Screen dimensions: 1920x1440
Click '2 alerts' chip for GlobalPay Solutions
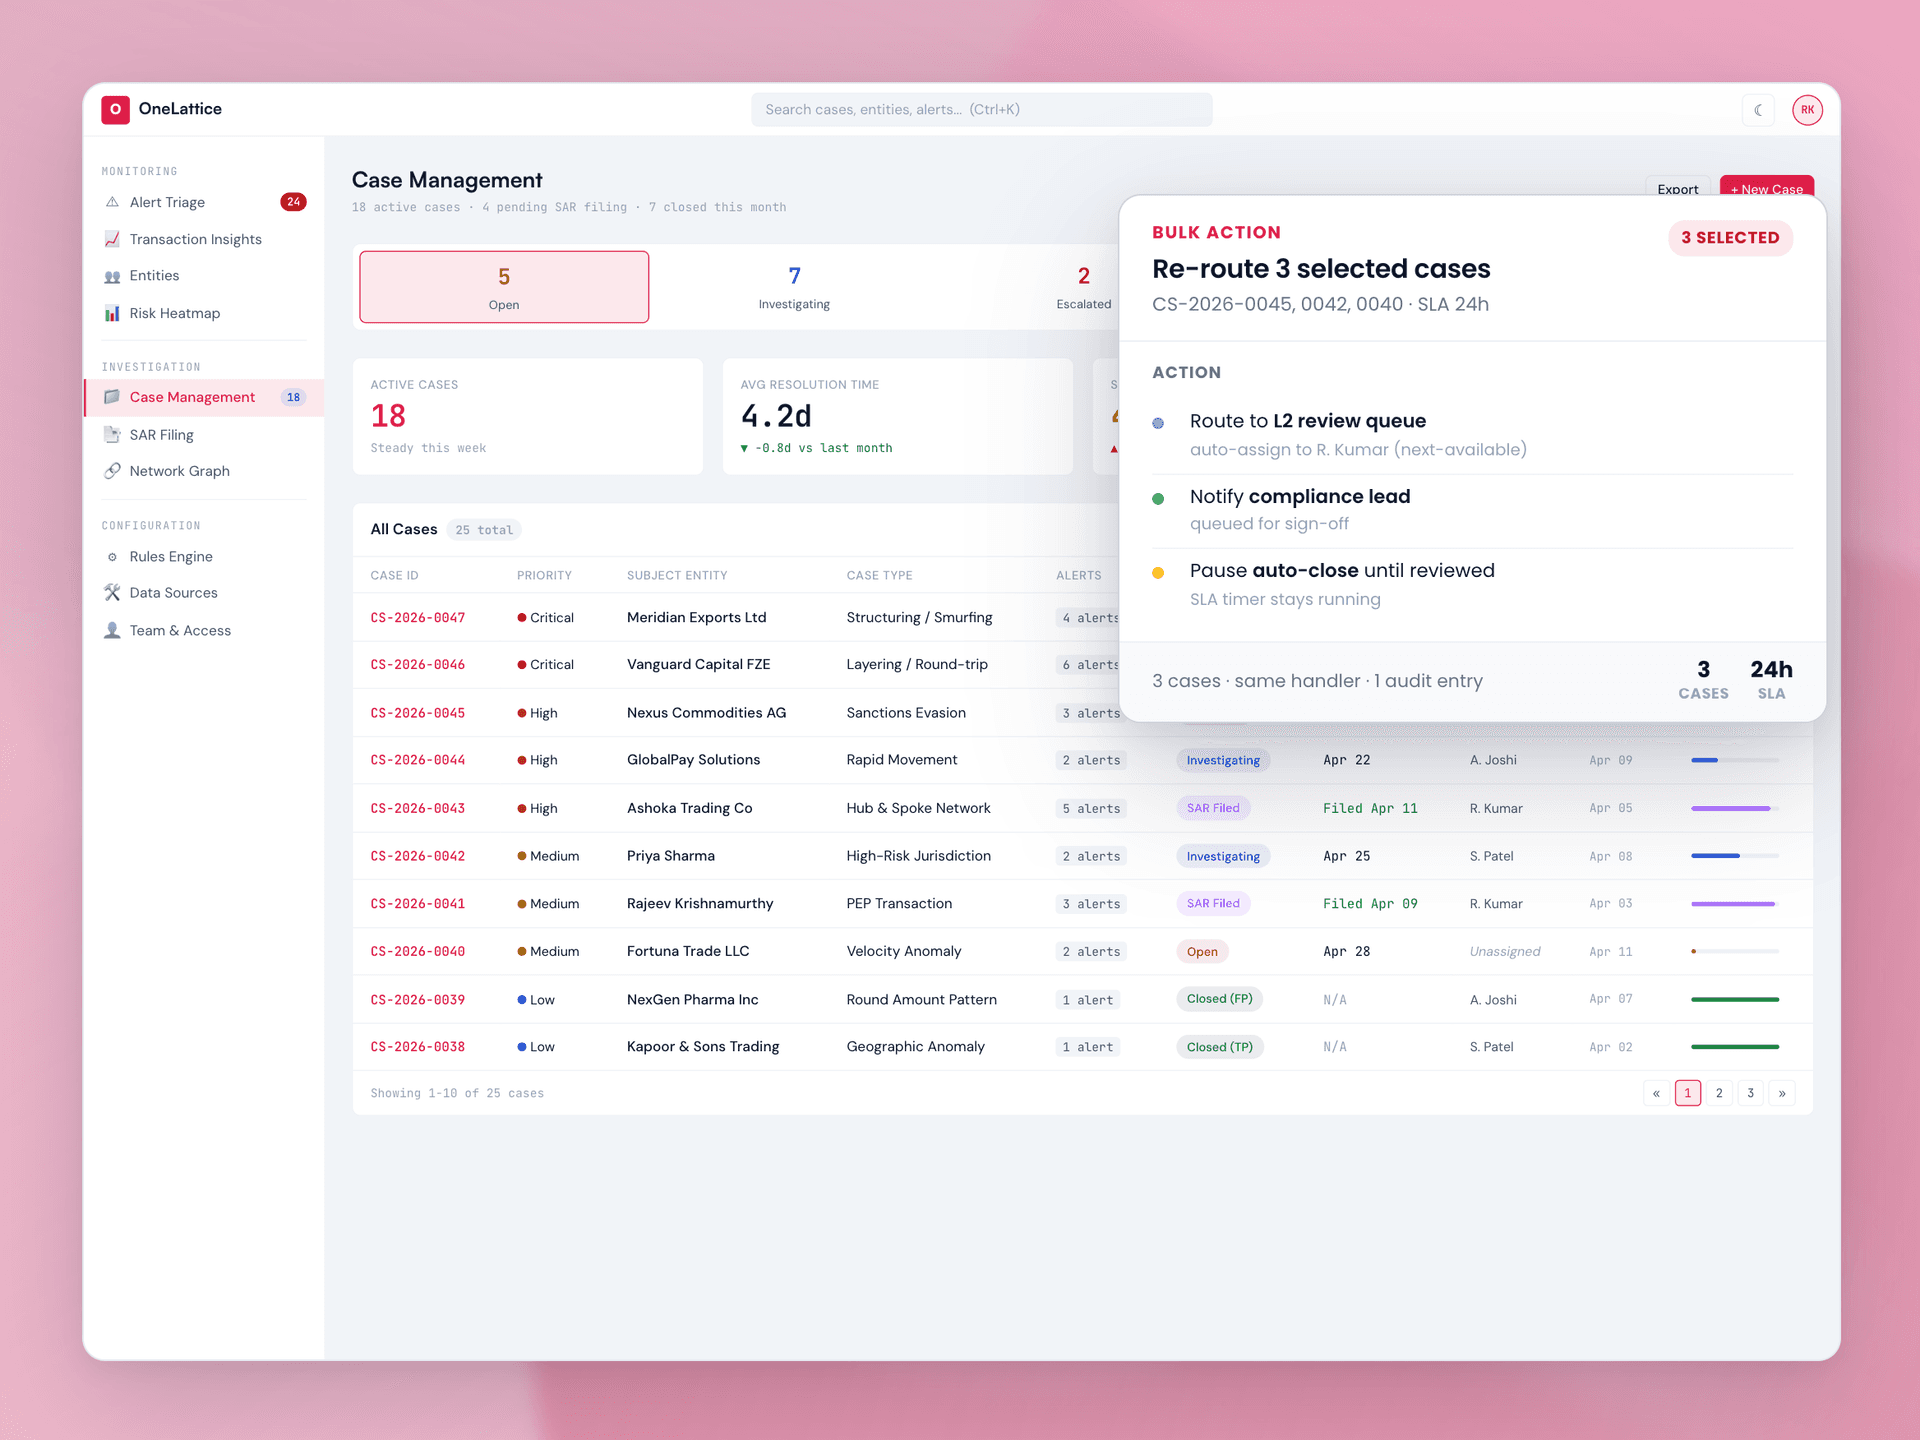click(x=1091, y=760)
